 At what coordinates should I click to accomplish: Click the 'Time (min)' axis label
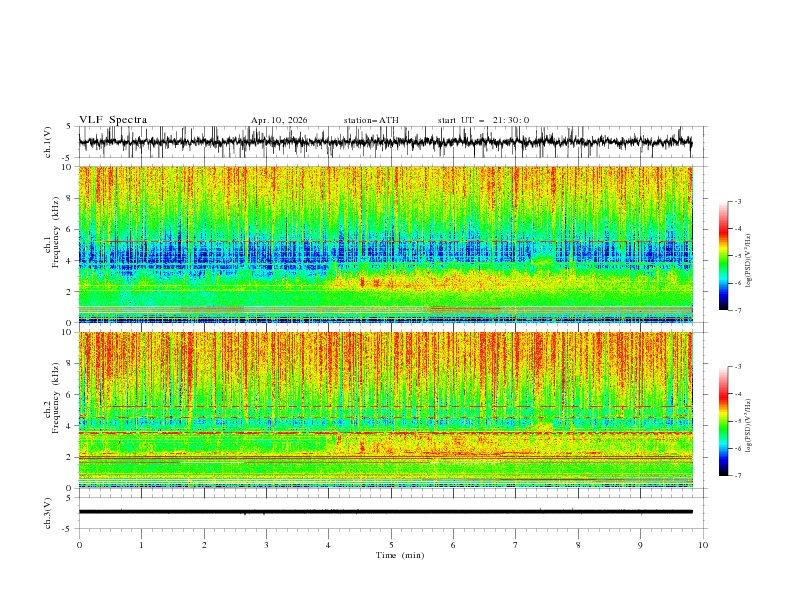[400, 555]
